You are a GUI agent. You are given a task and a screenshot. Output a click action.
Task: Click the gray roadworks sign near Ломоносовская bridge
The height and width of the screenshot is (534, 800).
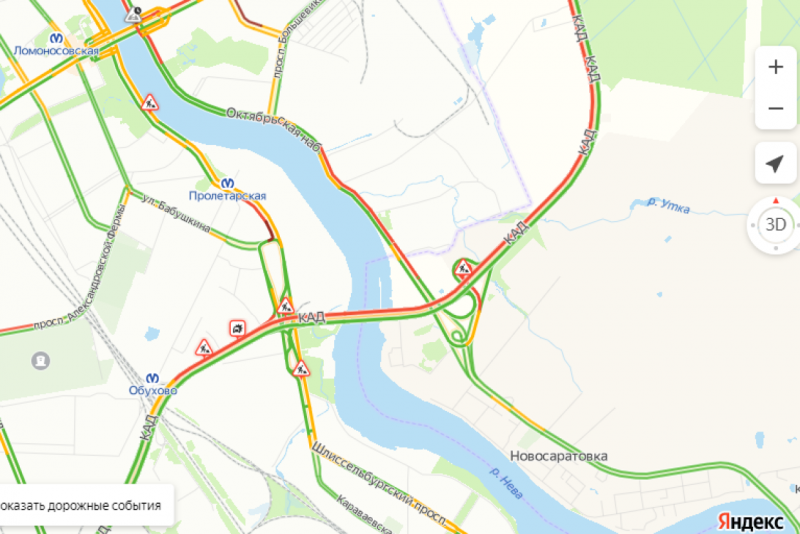[x=134, y=15]
